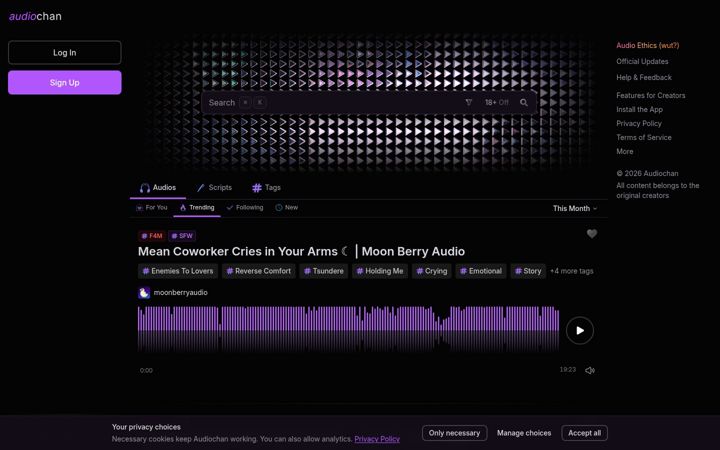Viewport: 720px width, 450px height.
Task: Open the Emotional tag
Action: pyautogui.click(x=481, y=271)
